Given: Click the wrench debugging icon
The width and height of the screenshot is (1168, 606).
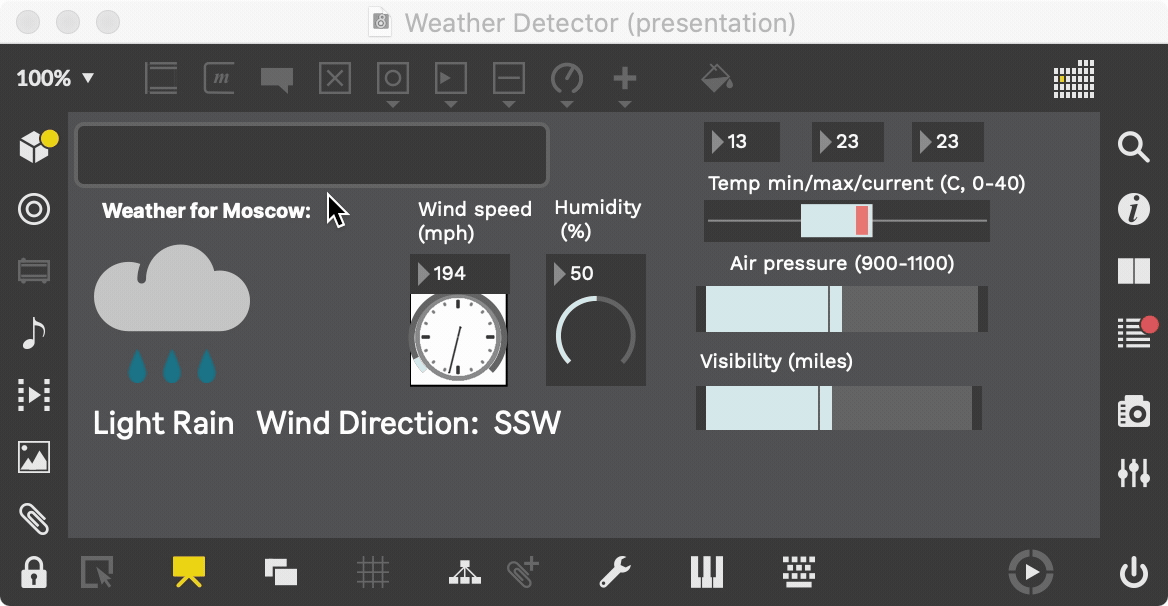Looking at the screenshot, I should (x=614, y=572).
